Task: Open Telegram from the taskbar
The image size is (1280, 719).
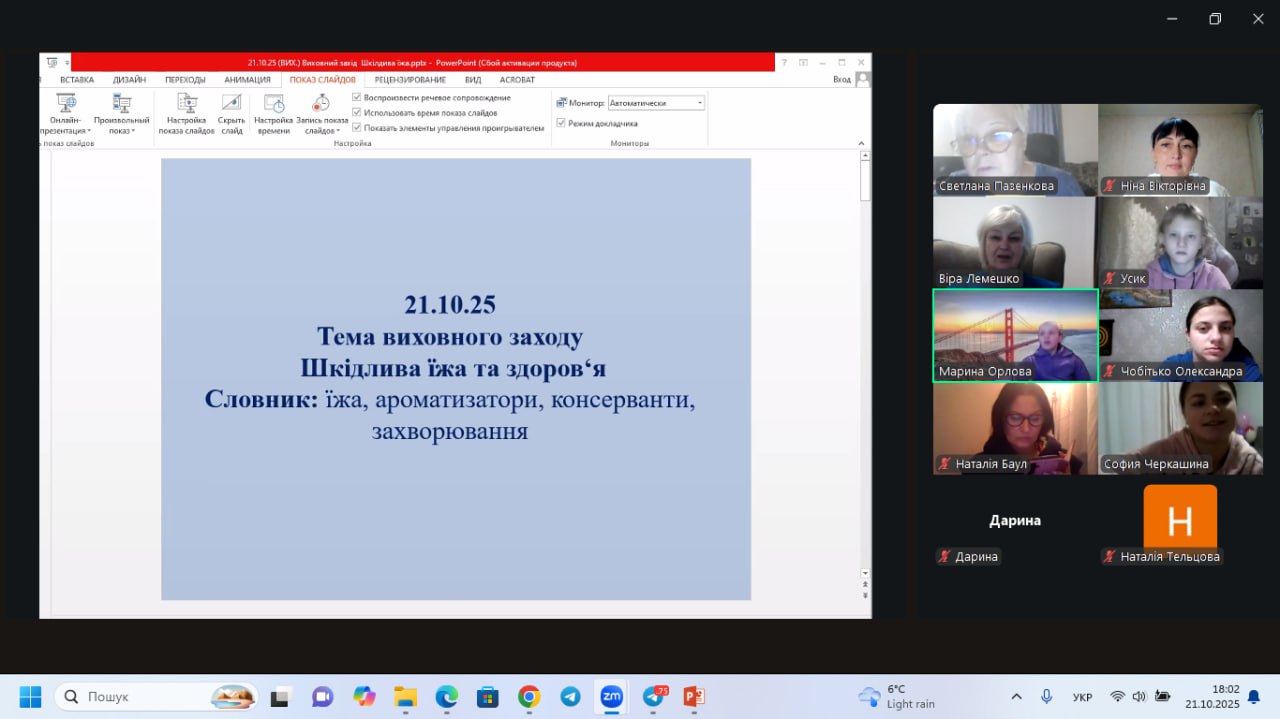Action: (570, 696)
